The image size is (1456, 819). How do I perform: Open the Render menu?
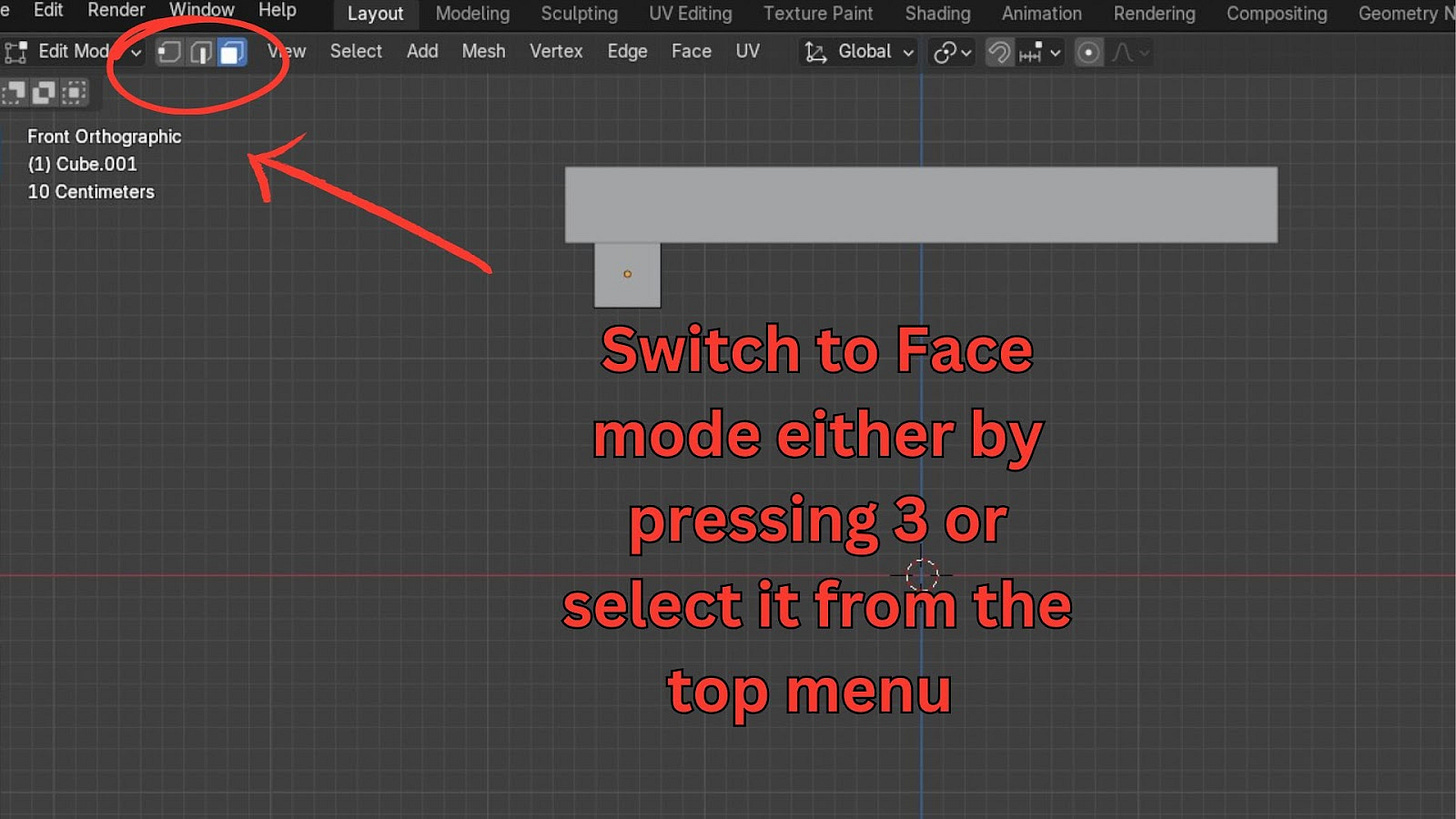point(116,11)
